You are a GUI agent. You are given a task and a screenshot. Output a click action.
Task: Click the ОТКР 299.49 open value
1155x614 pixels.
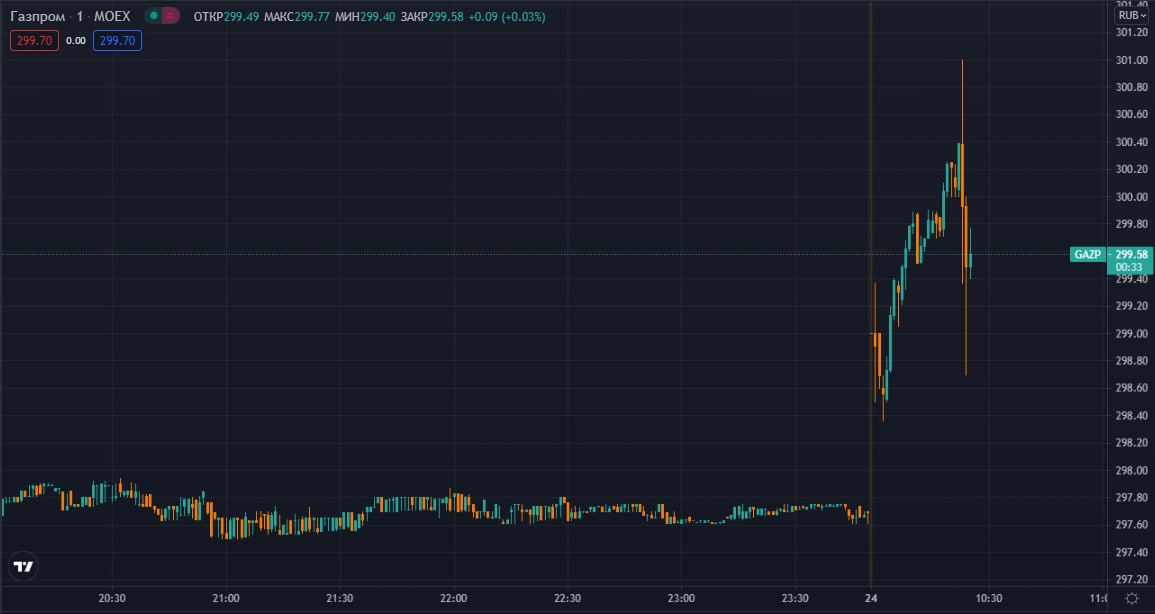(226, 16)
